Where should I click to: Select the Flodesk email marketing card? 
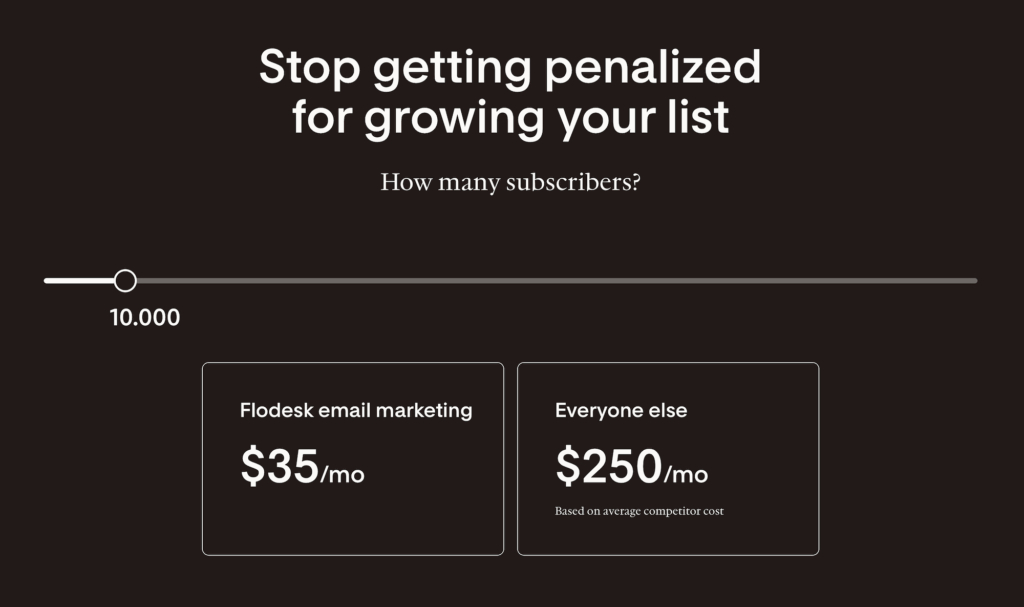click(353, 459)
